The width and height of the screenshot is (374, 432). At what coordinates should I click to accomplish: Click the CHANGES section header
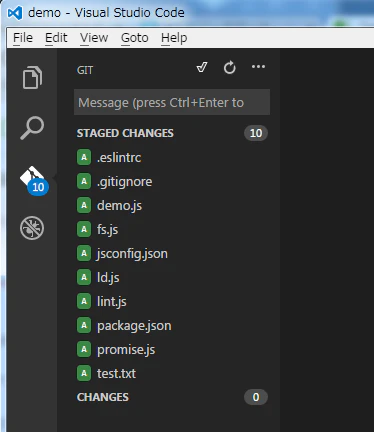point(103,397)
